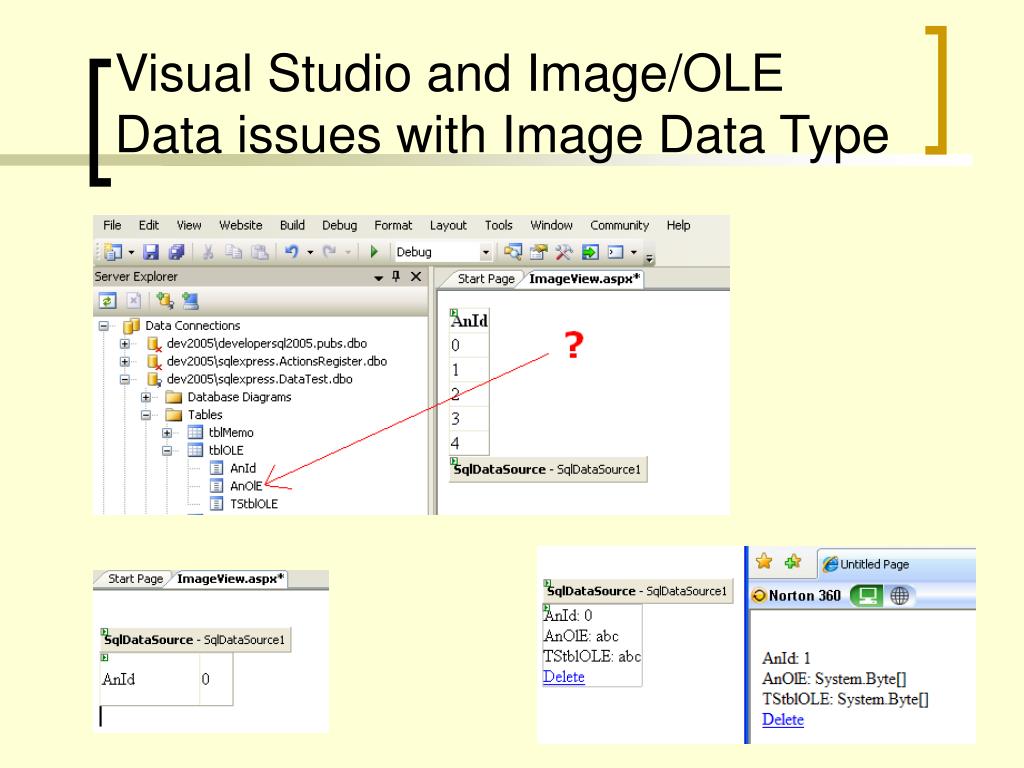Click the Save toolbar icon
This screenshot has width=1024, height=768.
click(151, 252)
